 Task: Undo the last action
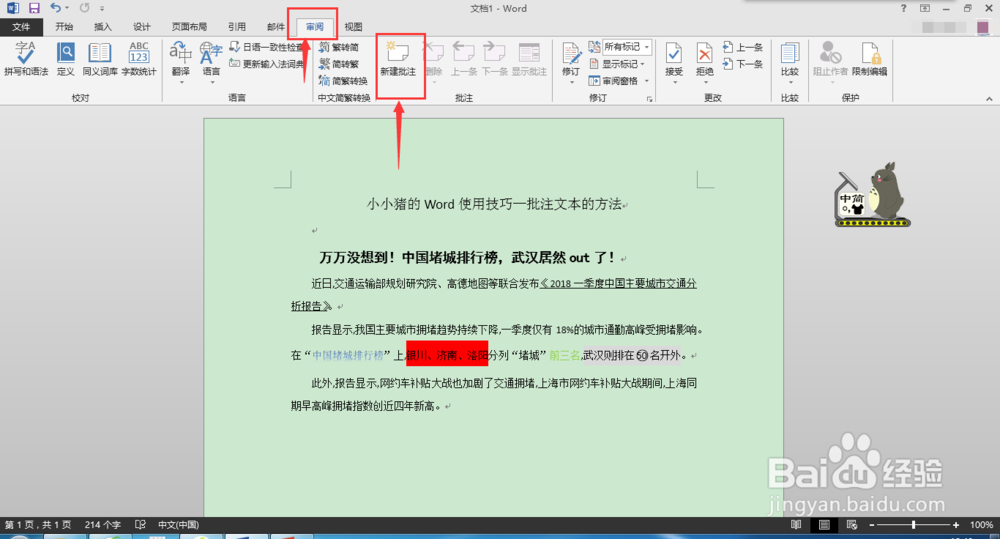click(x=55, y=8)
